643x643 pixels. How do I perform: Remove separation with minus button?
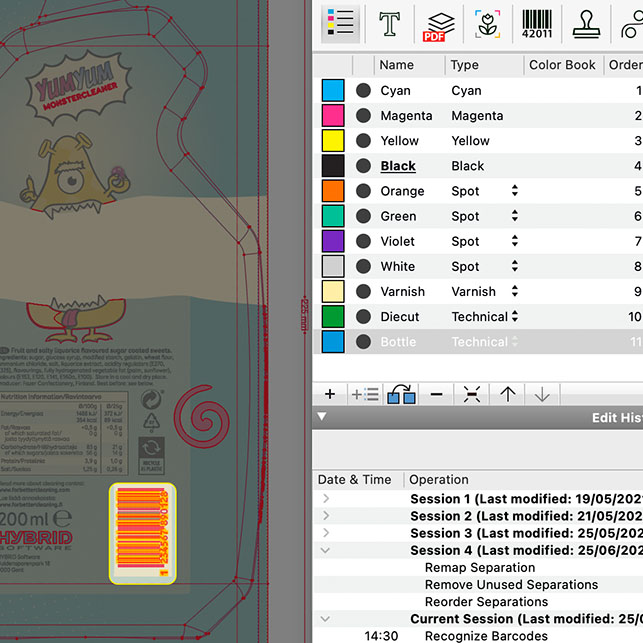click(x=436, y=394)
